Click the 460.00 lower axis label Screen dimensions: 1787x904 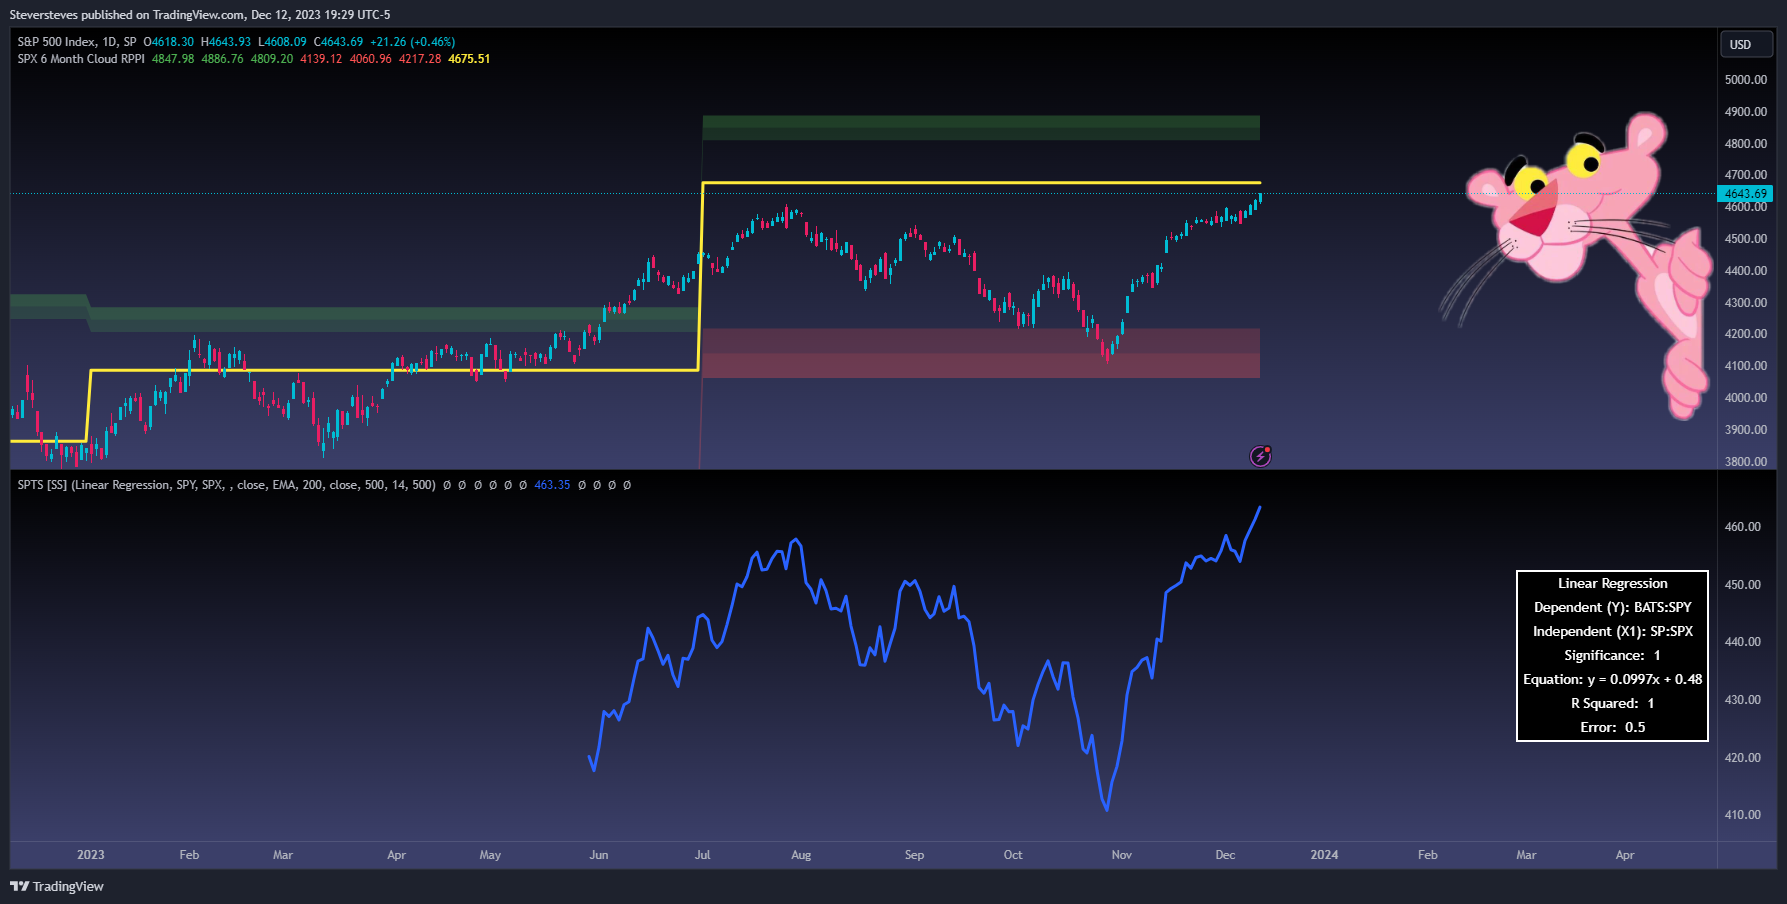(x=1743, y=527)
